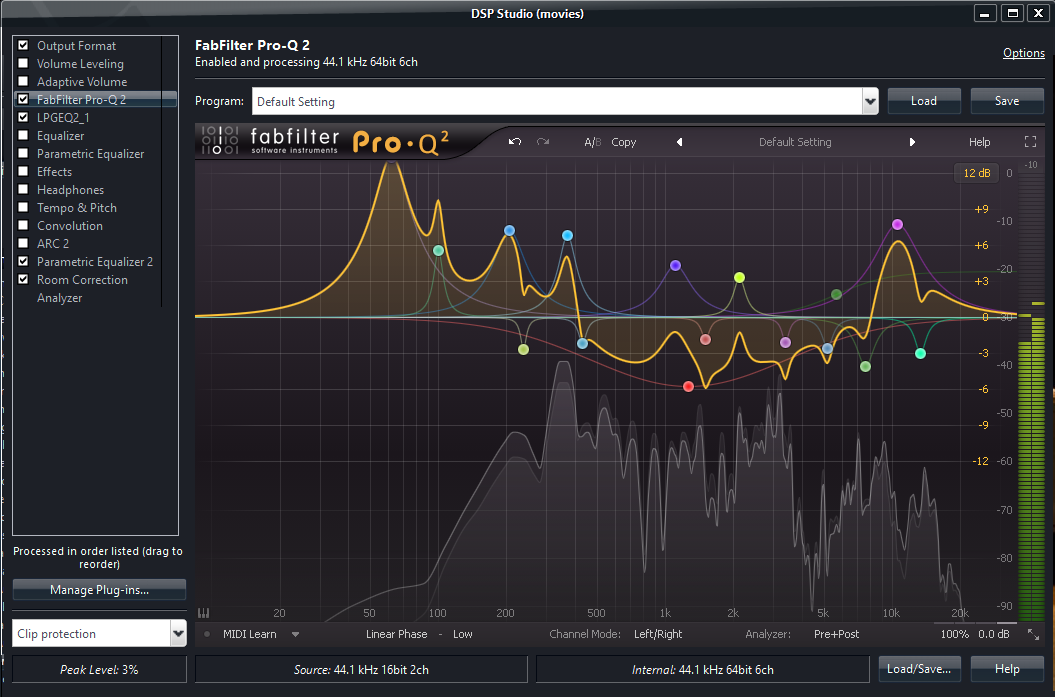Viewport: 1055px width, 697px height.
Task: Select the light blue band node below 500 Hz
Action: coord(583,343)
